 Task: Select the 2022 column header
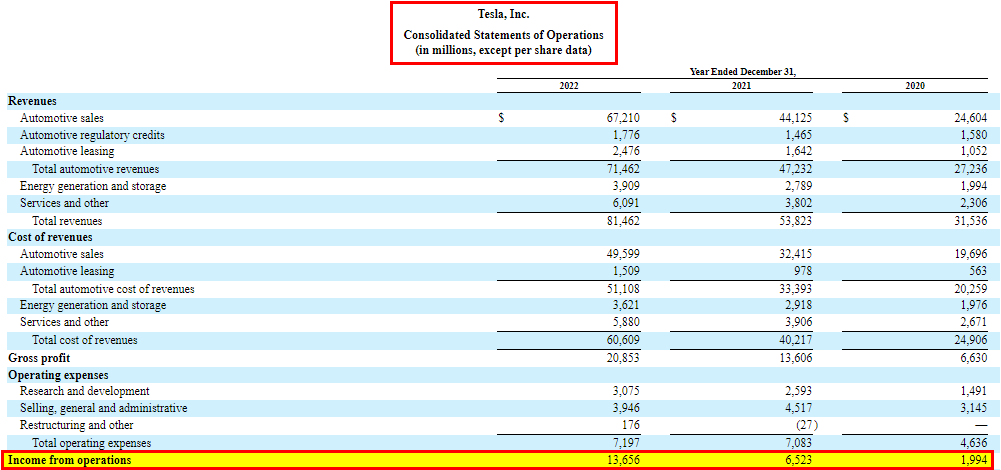(x=568, y=86)
